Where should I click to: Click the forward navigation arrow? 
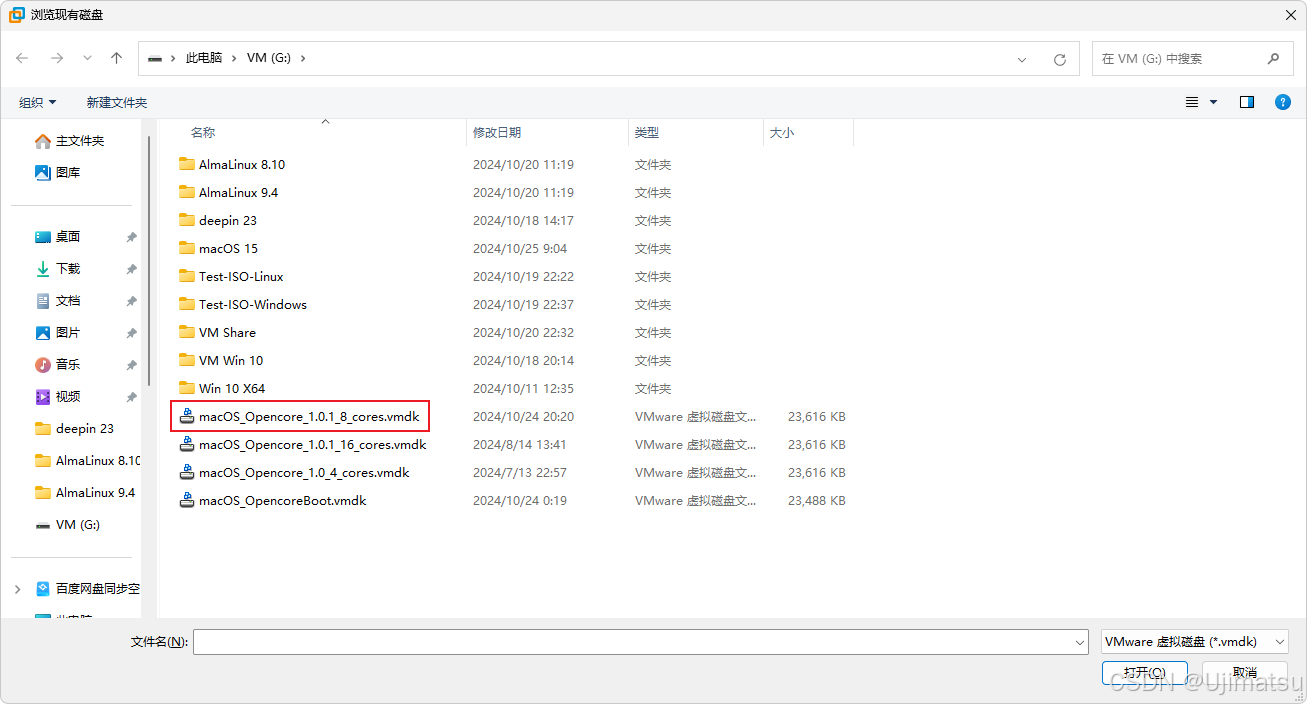pyautogui.click(x=56, y=59)
